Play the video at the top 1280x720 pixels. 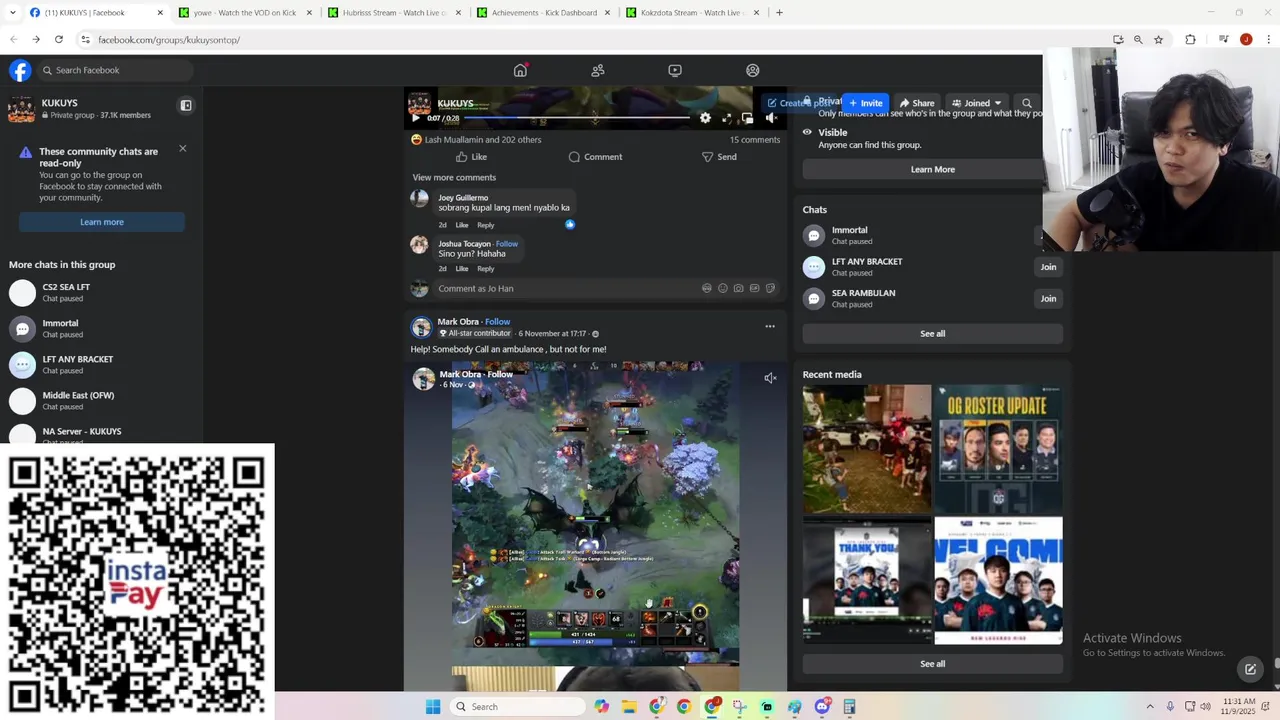[x=416, y=118]
